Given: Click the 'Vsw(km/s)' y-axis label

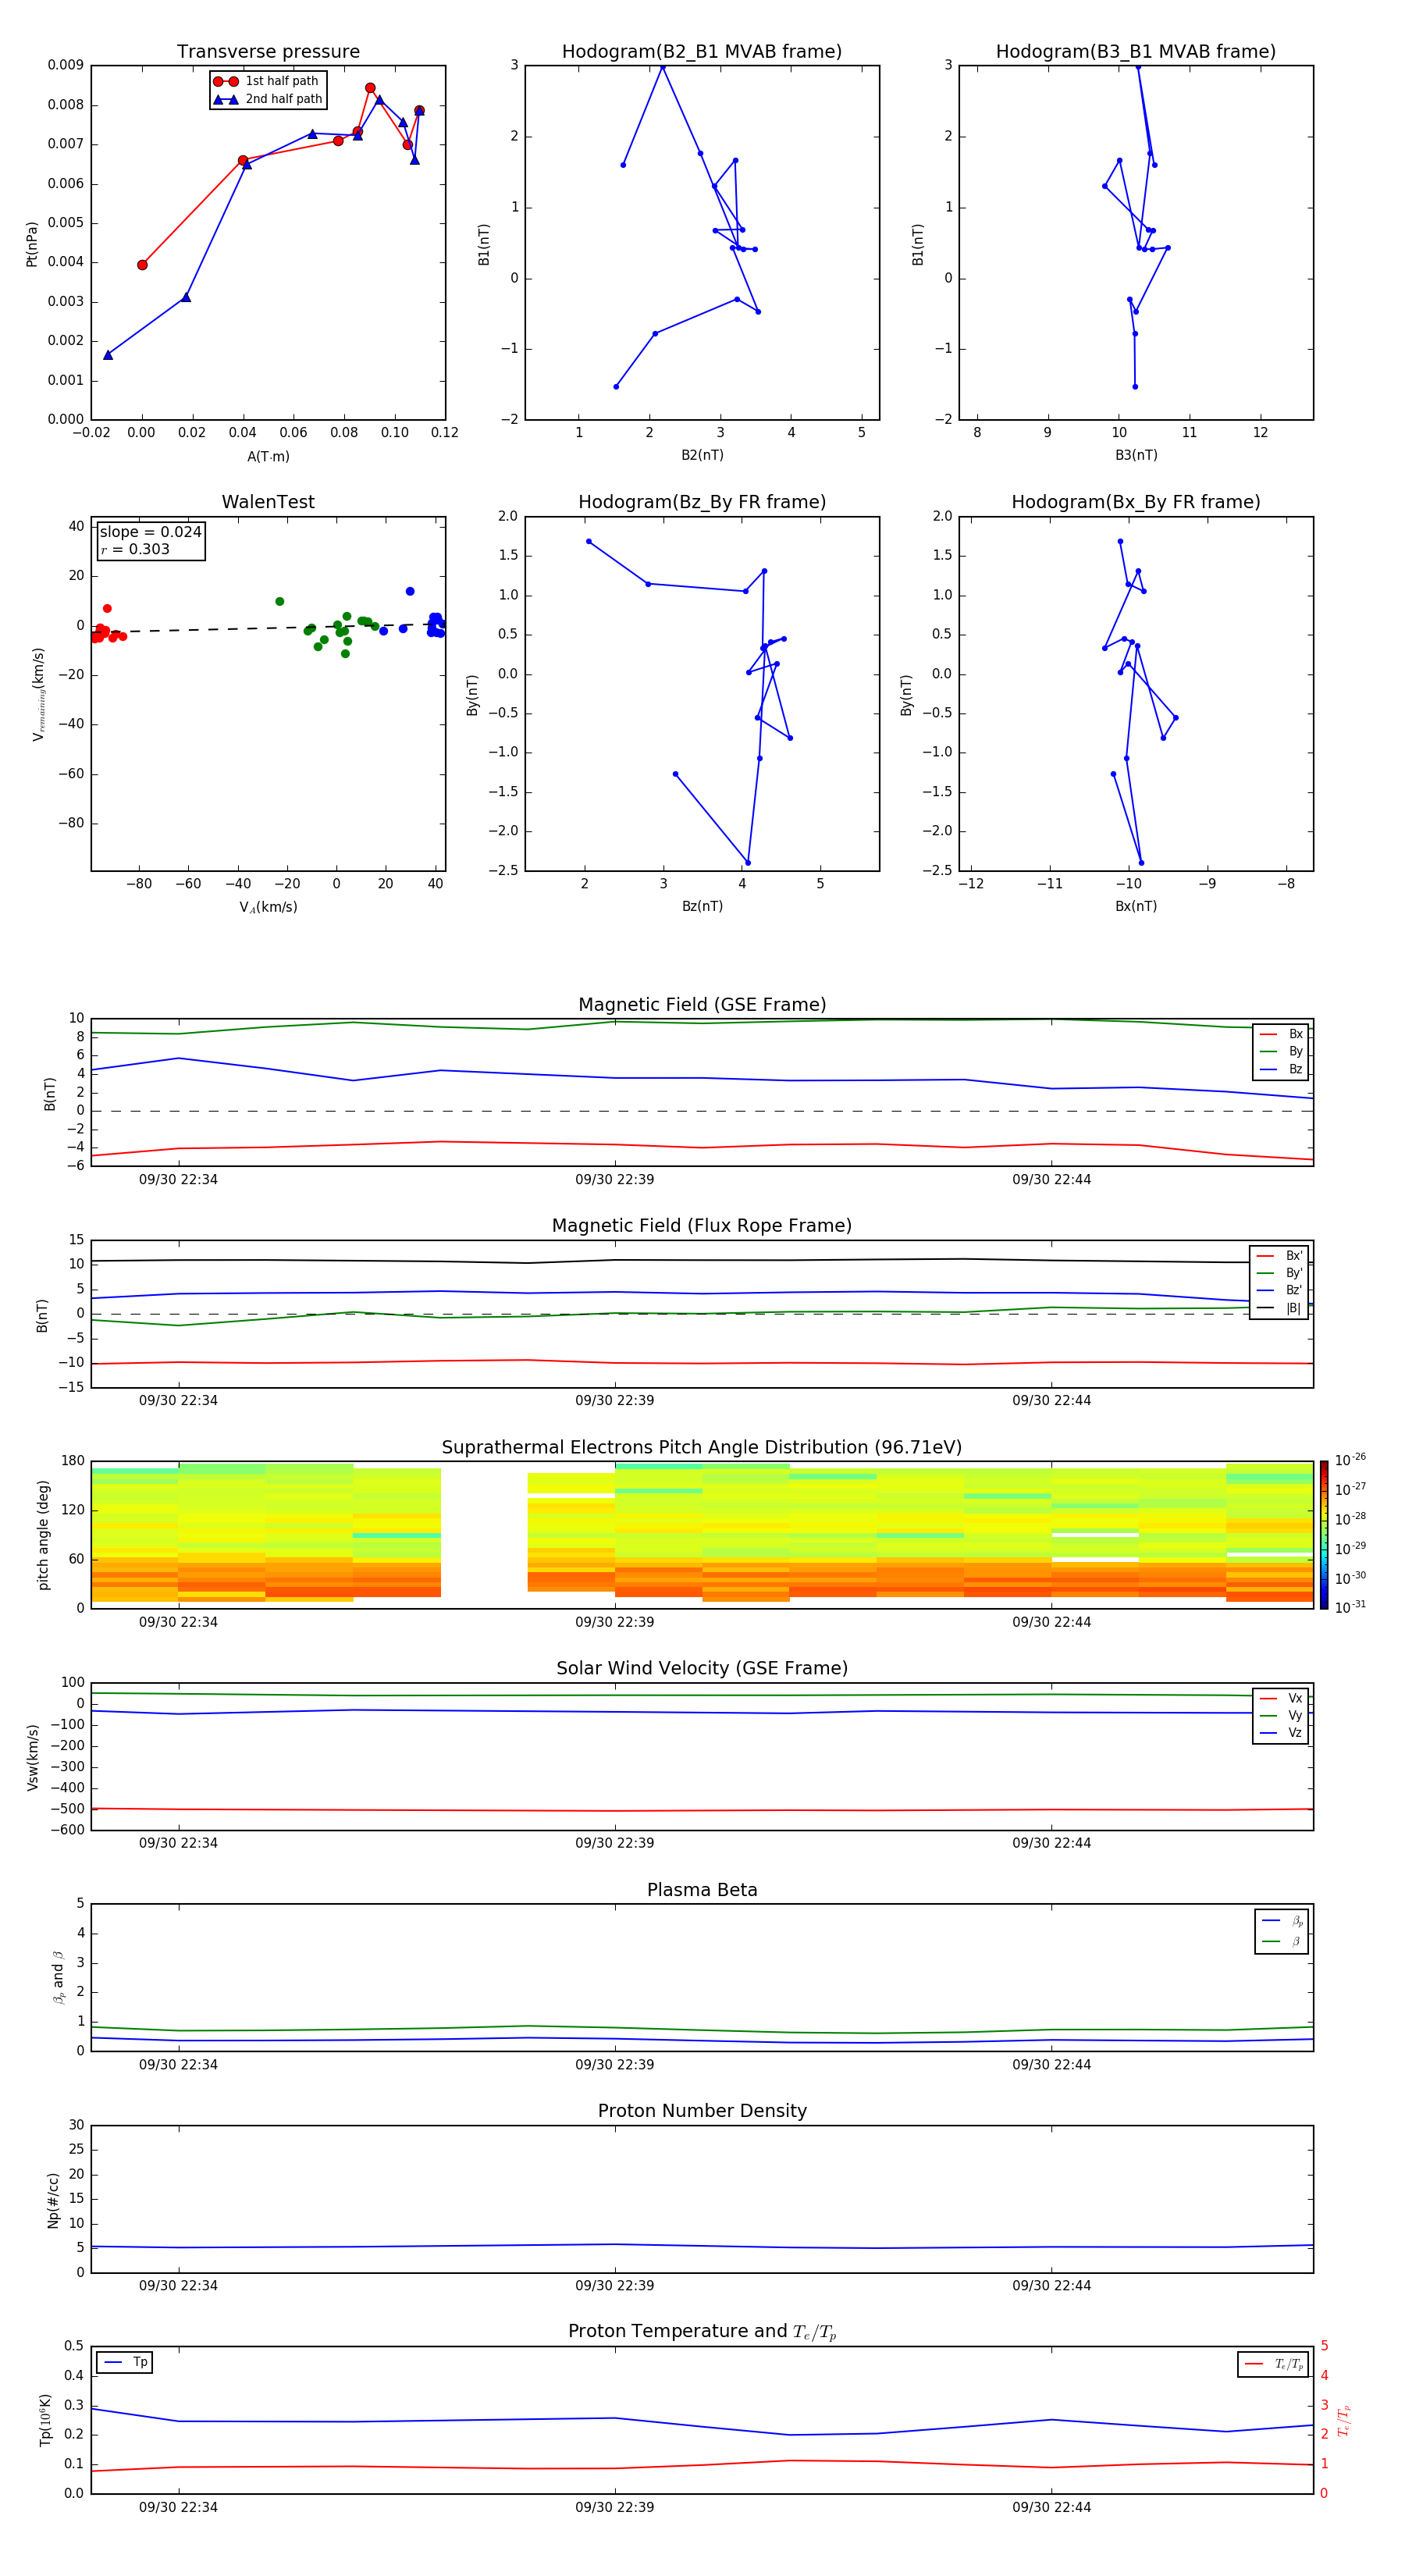Looking at the screenshot, I should (x=33, y=1757).
